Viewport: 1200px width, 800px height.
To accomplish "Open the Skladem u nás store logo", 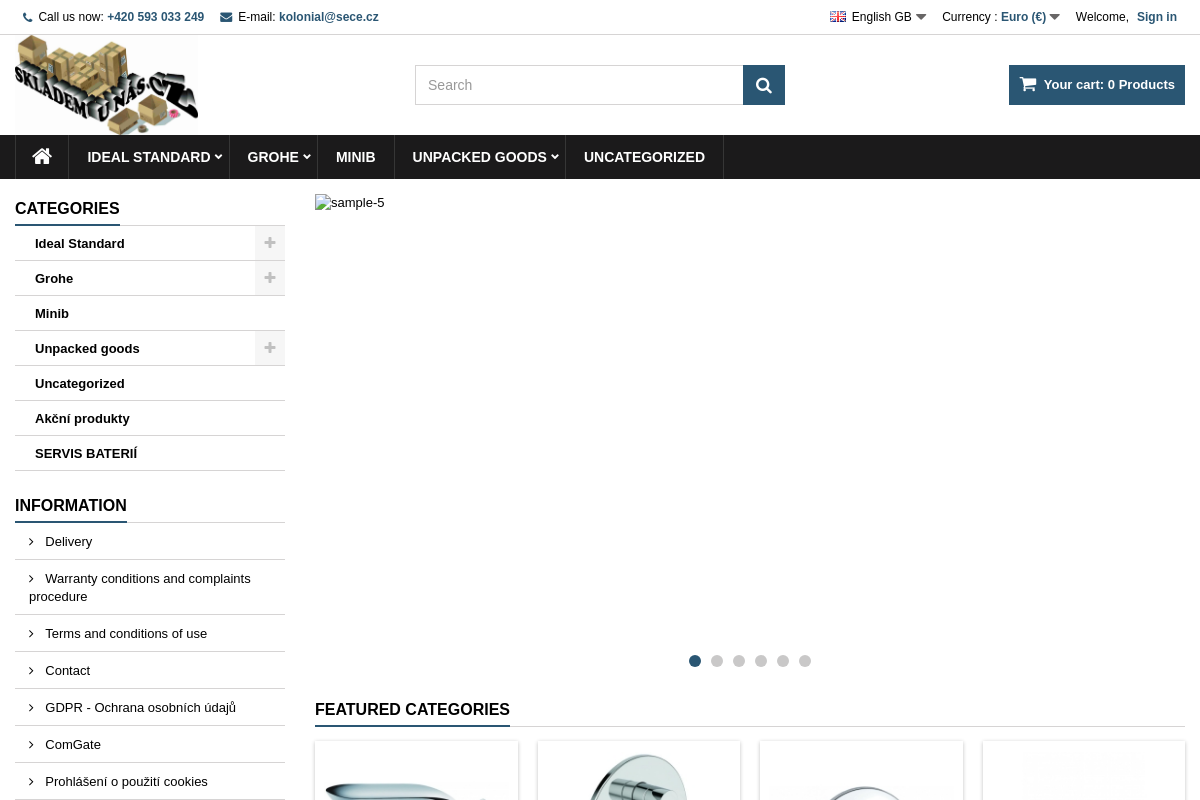I will (106, 85).
